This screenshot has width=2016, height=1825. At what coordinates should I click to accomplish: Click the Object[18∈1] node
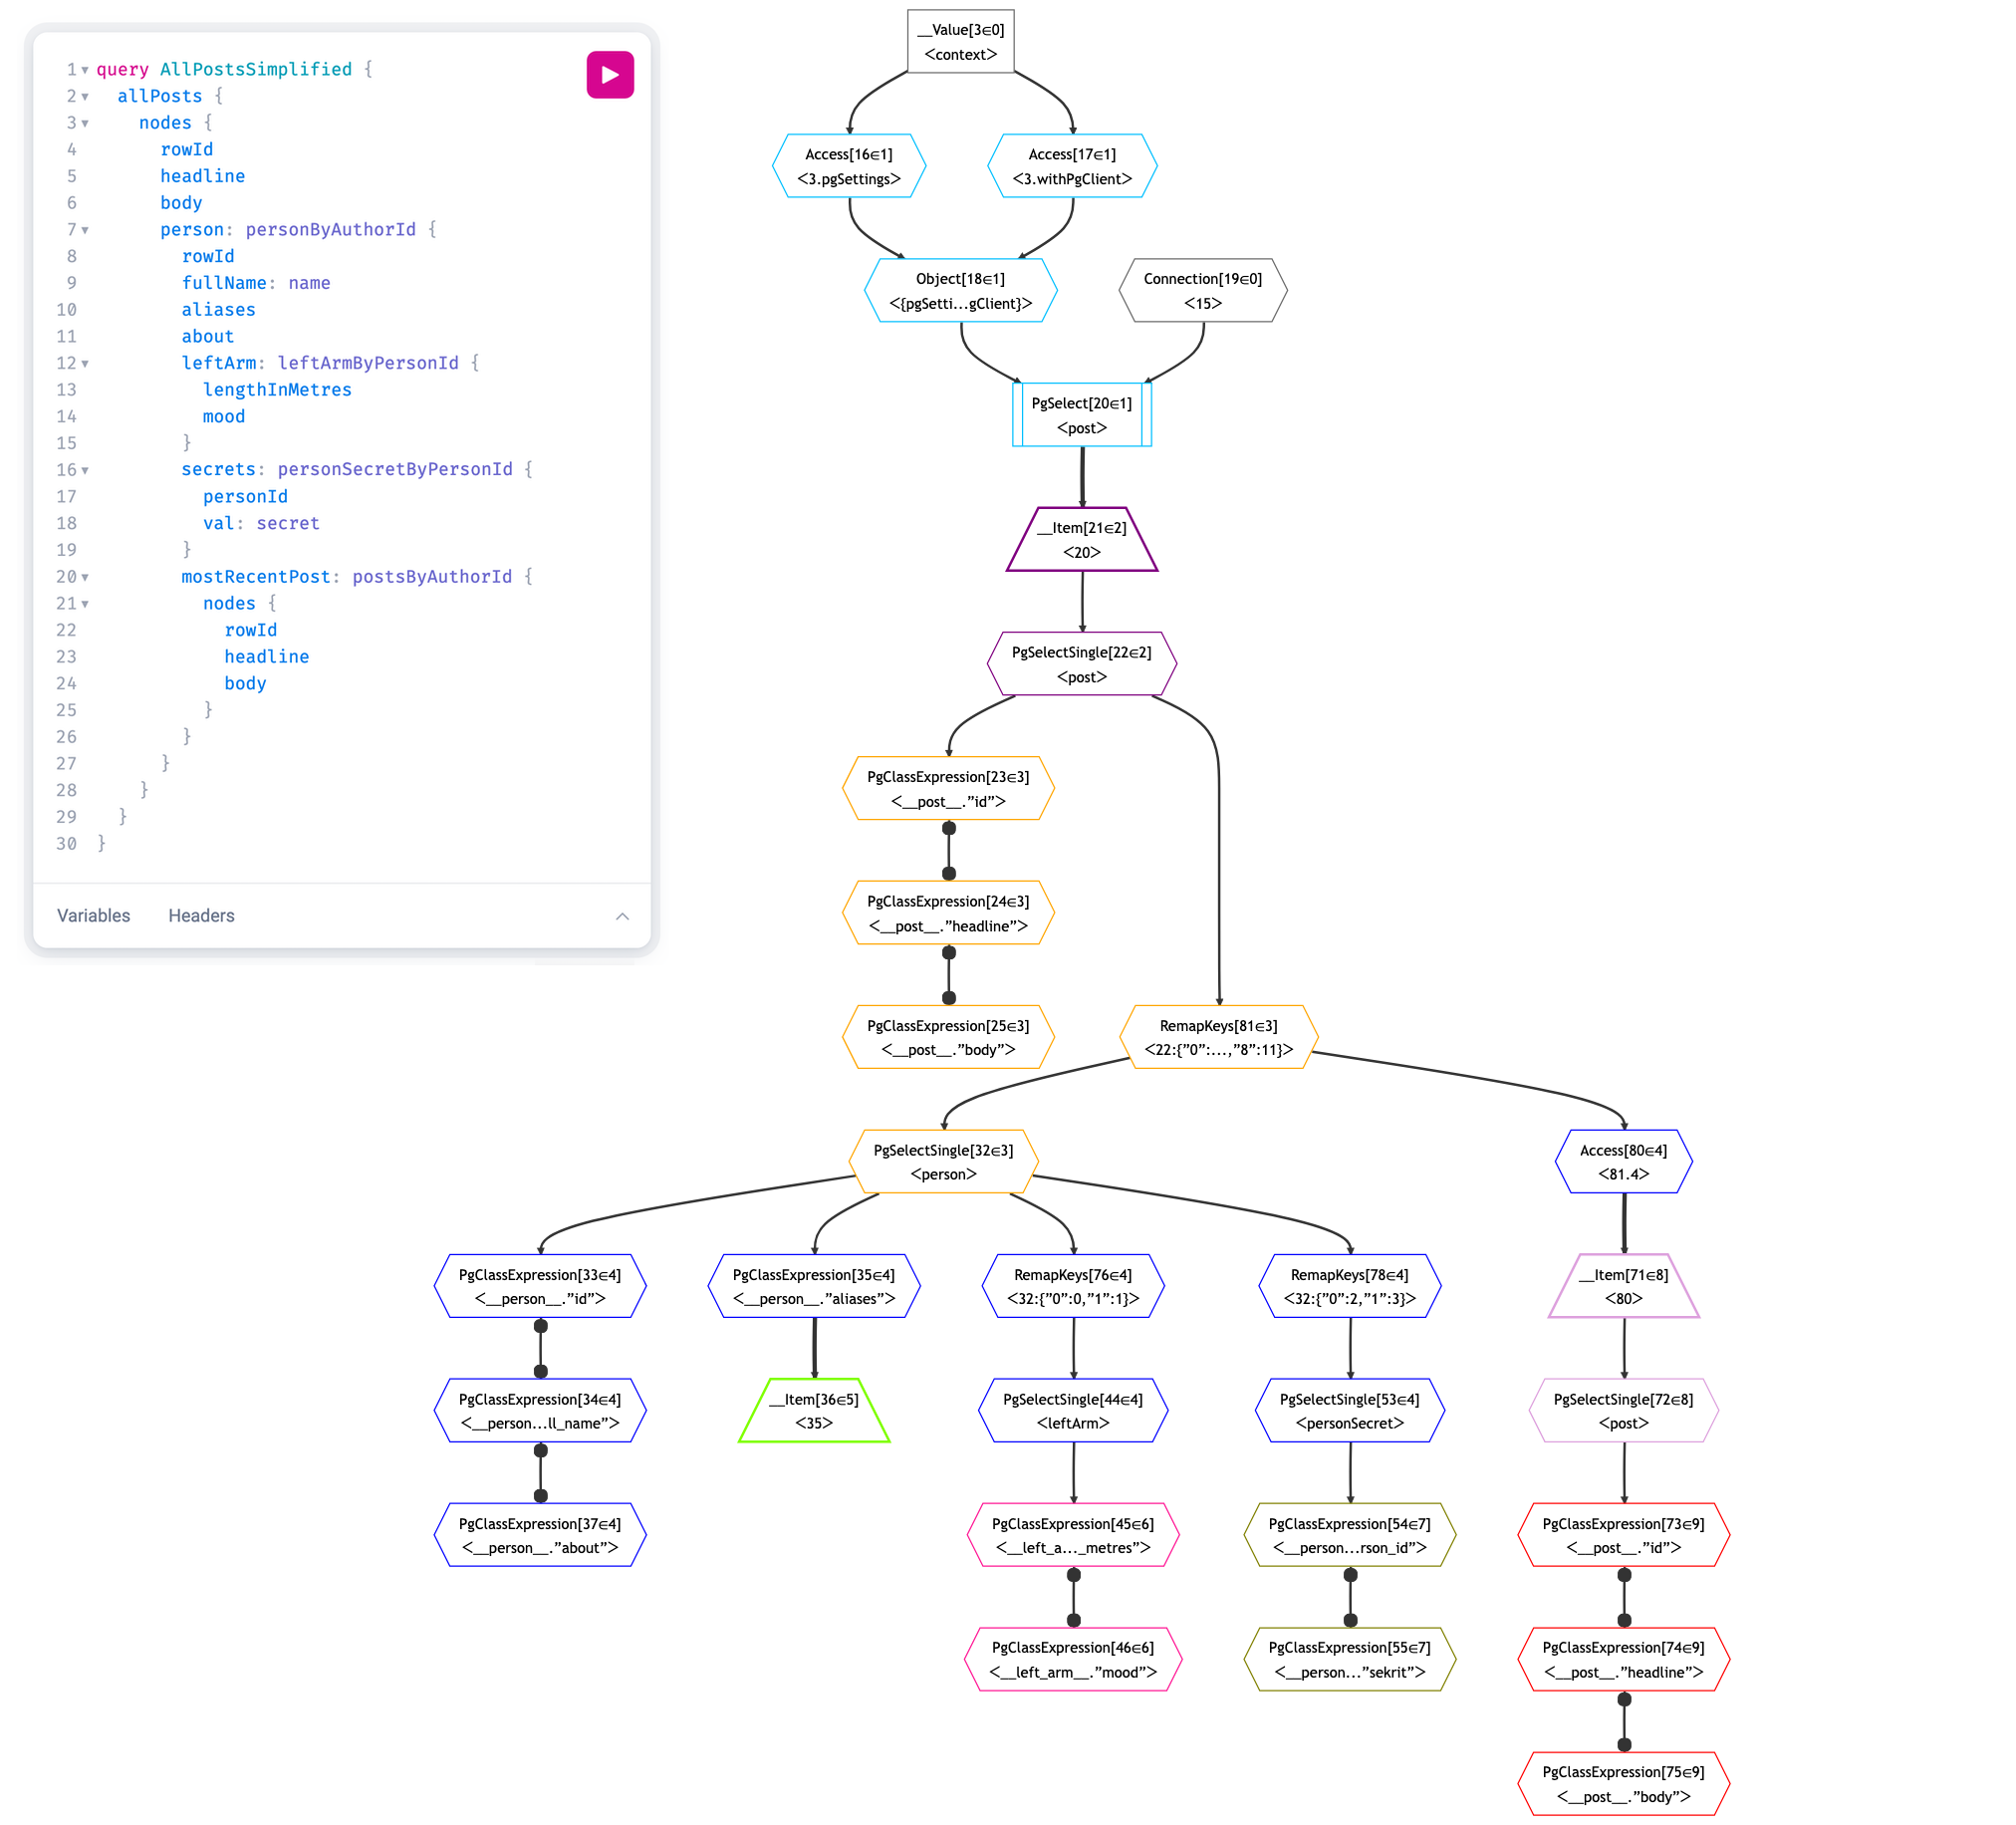961,291
